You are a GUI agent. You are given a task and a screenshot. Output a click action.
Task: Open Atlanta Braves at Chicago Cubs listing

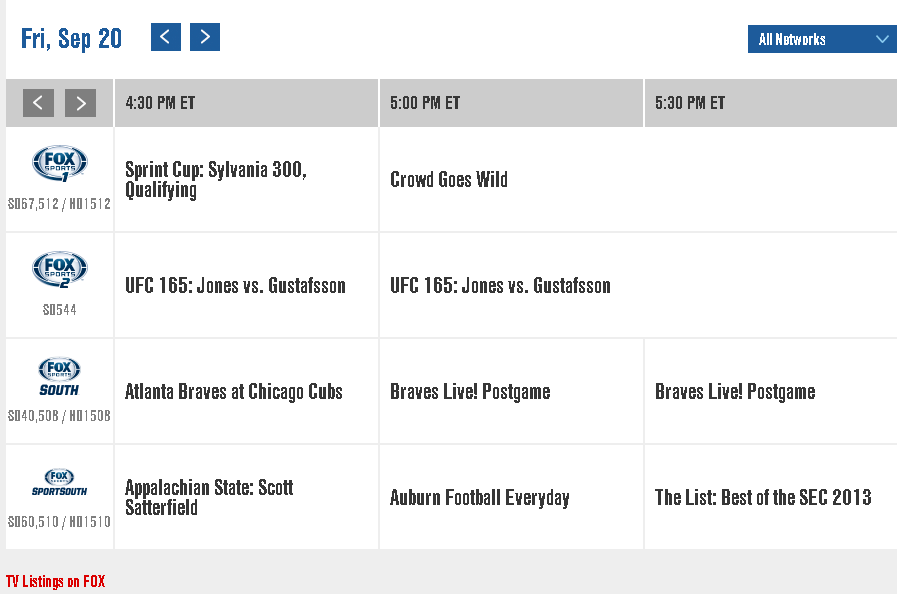coord(234,392)
